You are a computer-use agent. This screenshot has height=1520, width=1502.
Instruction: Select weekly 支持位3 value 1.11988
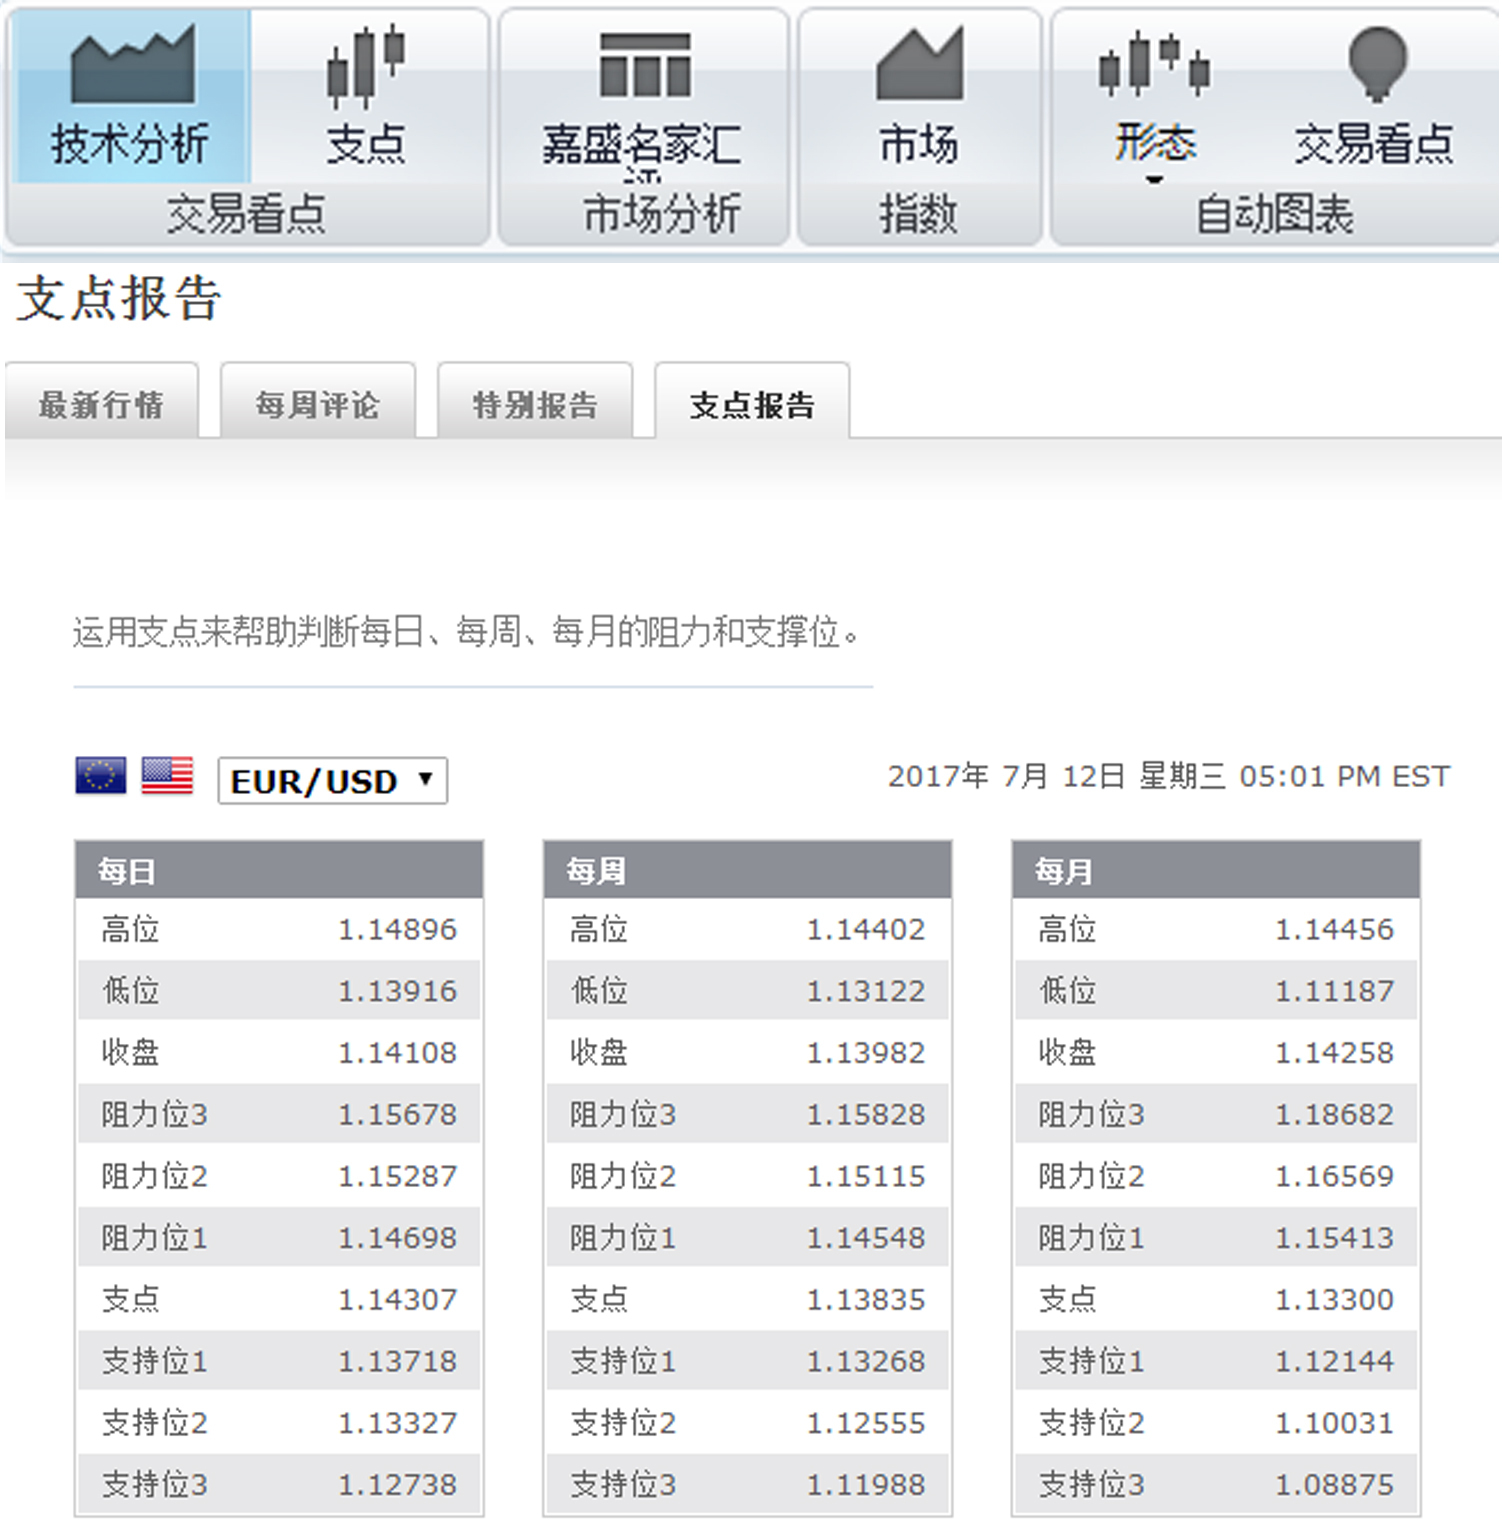point(866,1485)
